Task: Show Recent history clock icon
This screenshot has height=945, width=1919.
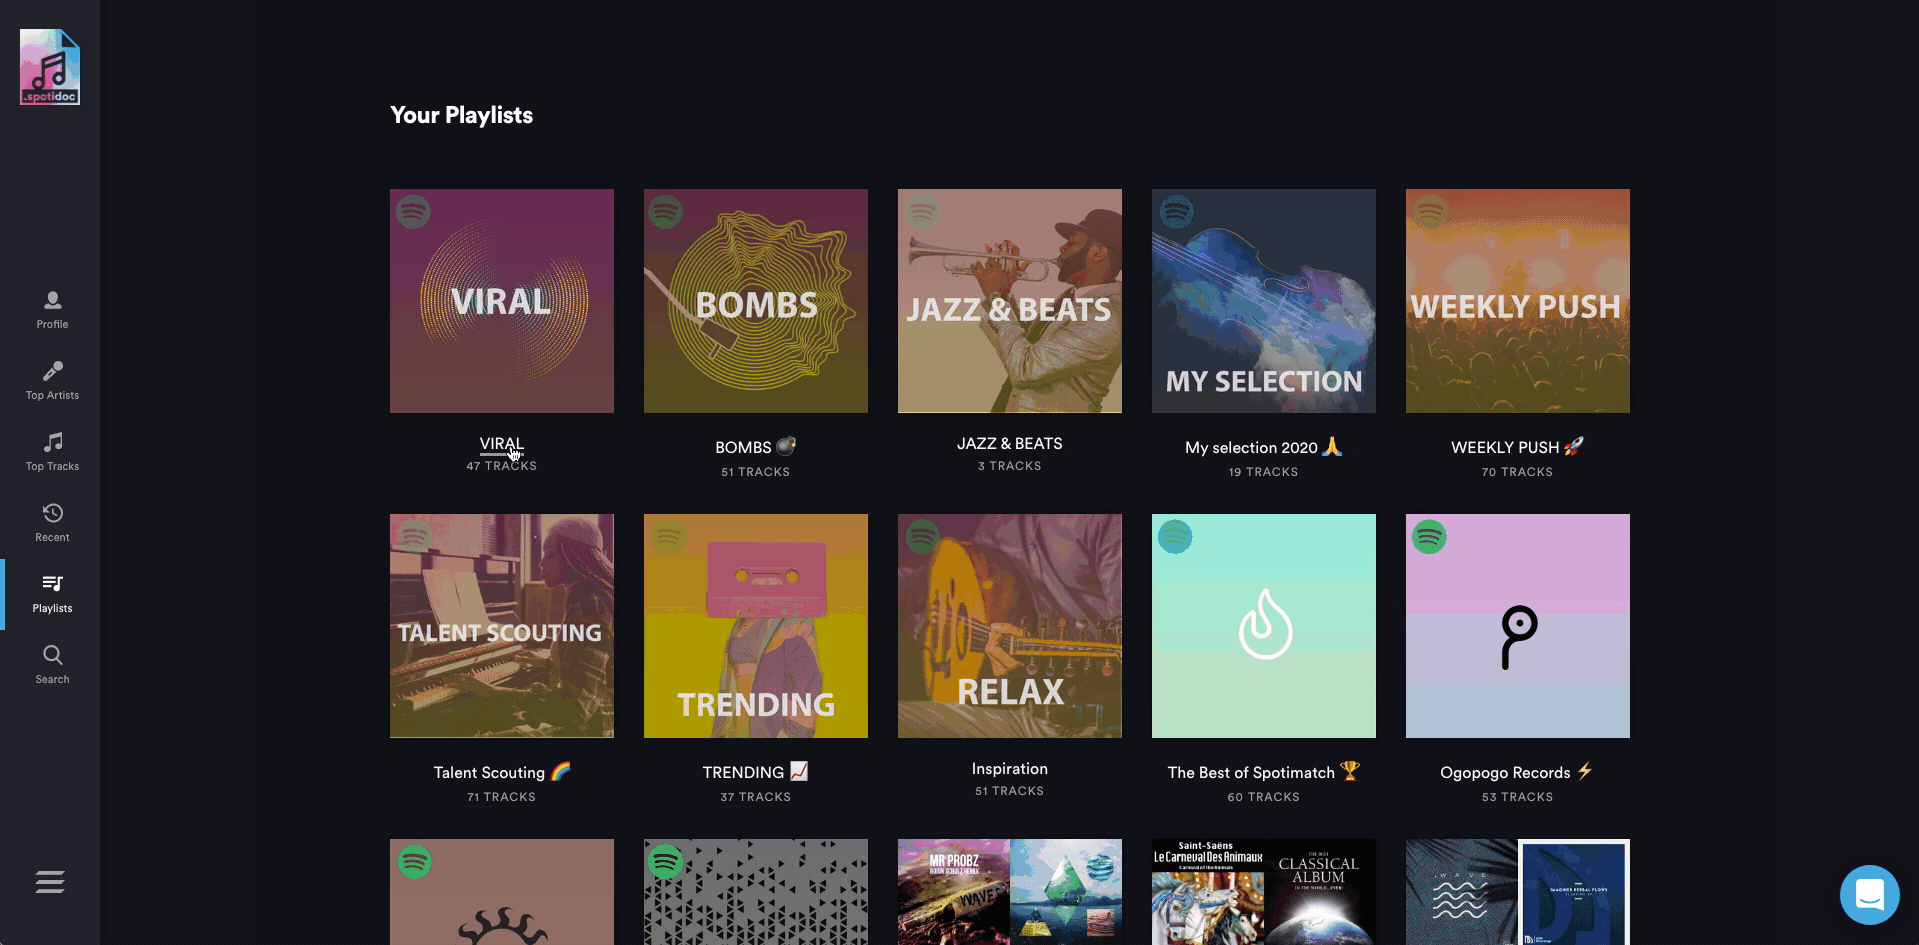Action: (x=53, y=513)
